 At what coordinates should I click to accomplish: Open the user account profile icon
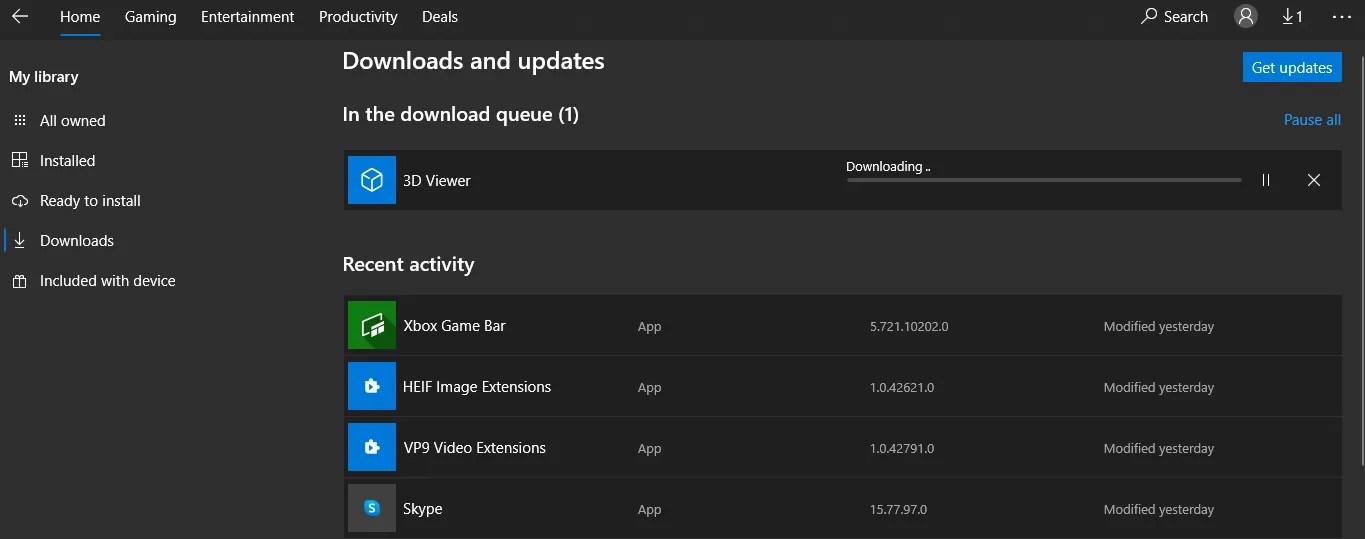[x=1246, y=17]
